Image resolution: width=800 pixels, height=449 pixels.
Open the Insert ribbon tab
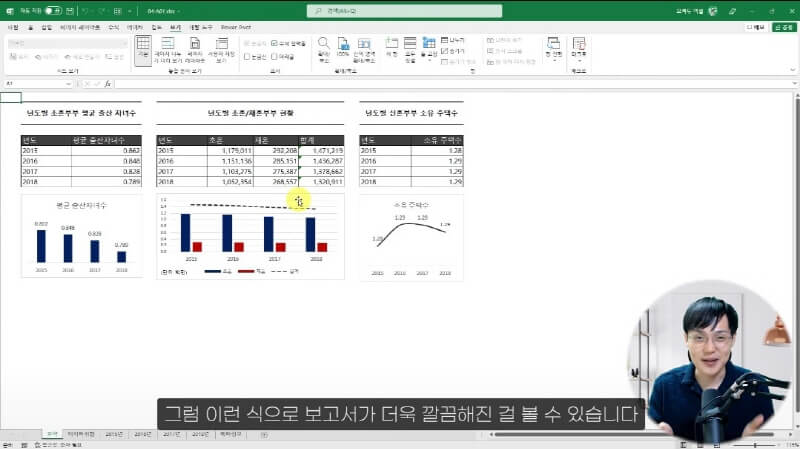coord(46,27)
